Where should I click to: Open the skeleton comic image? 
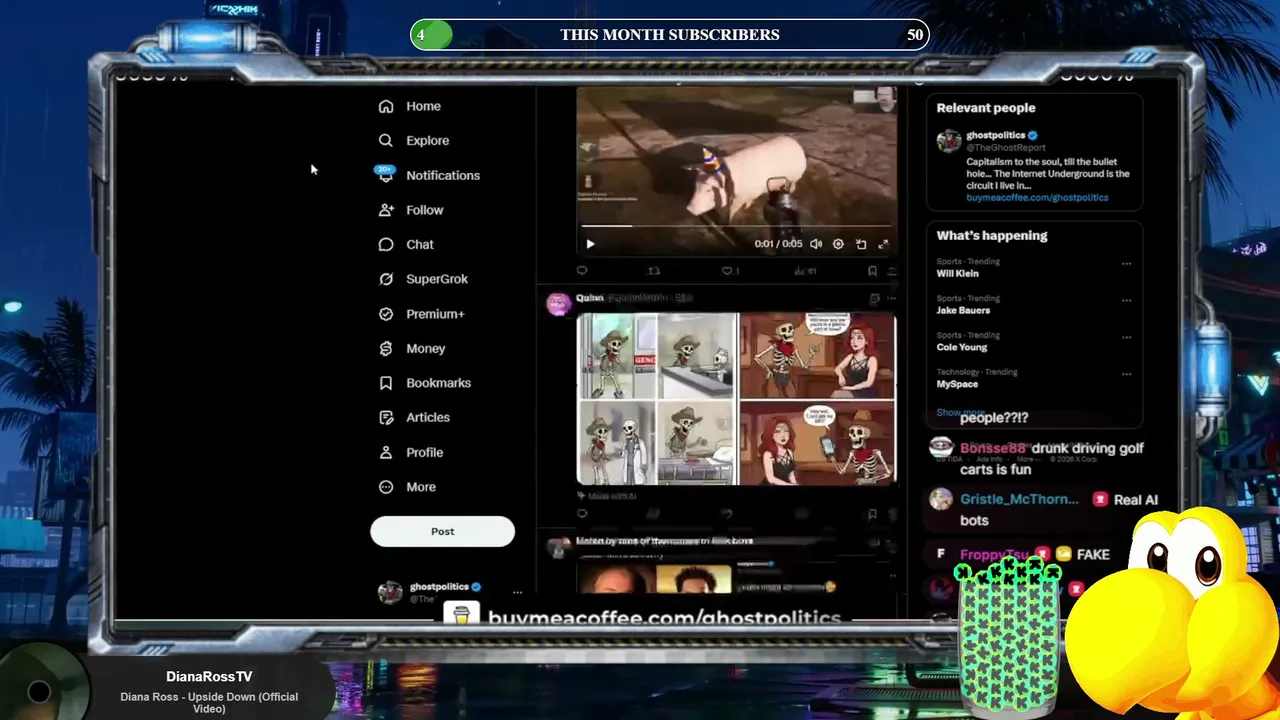point(736,399)
